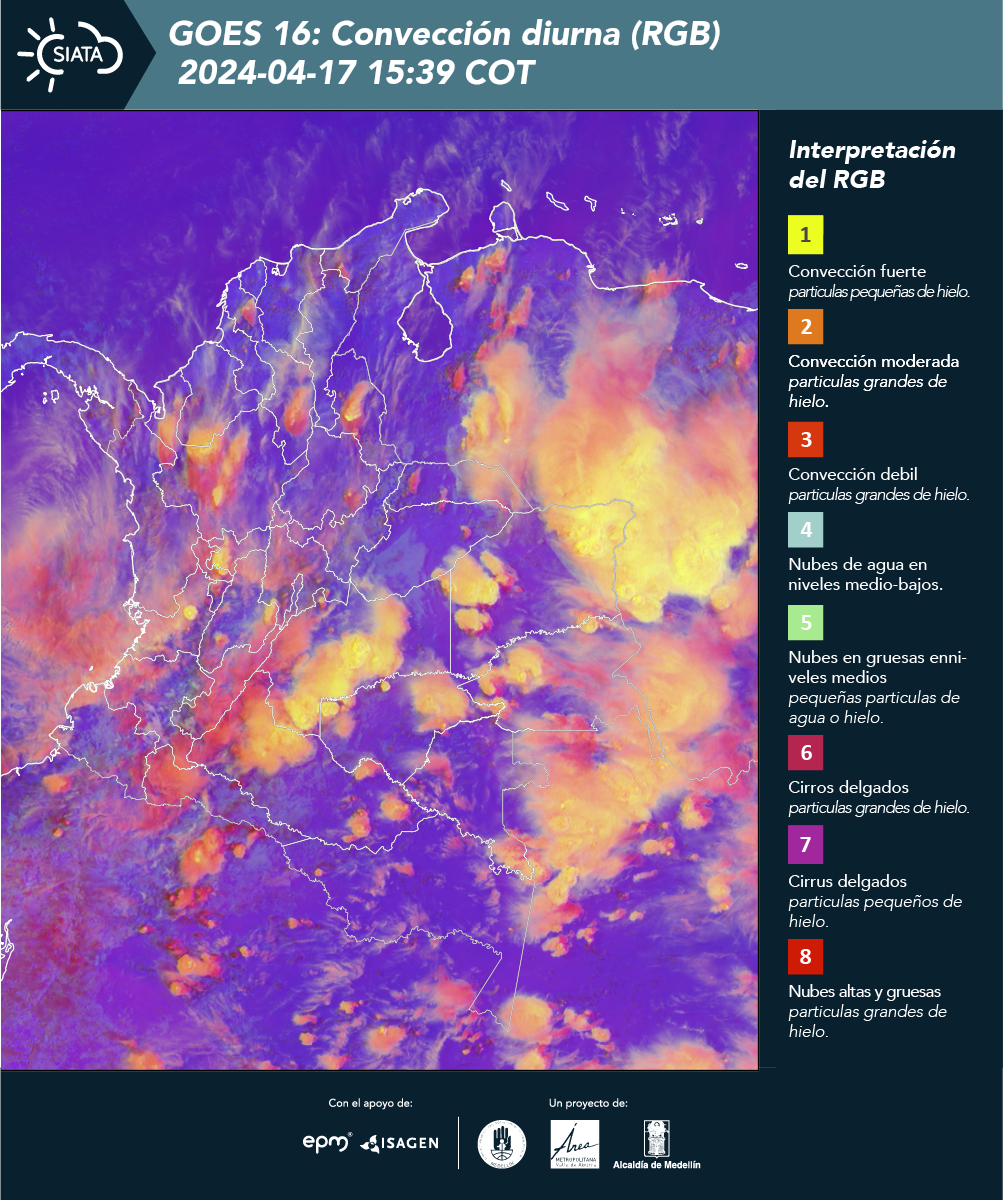Click 'particulas pequeñas de hielo.' under Convección fuerte

(880, 292)
